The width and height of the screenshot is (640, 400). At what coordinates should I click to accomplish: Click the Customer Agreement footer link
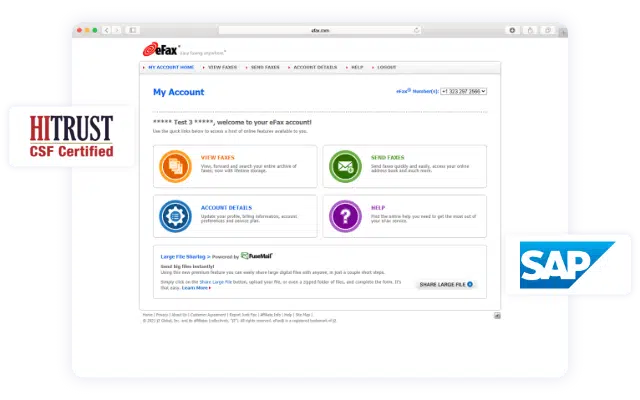click(x=208, y=315)
